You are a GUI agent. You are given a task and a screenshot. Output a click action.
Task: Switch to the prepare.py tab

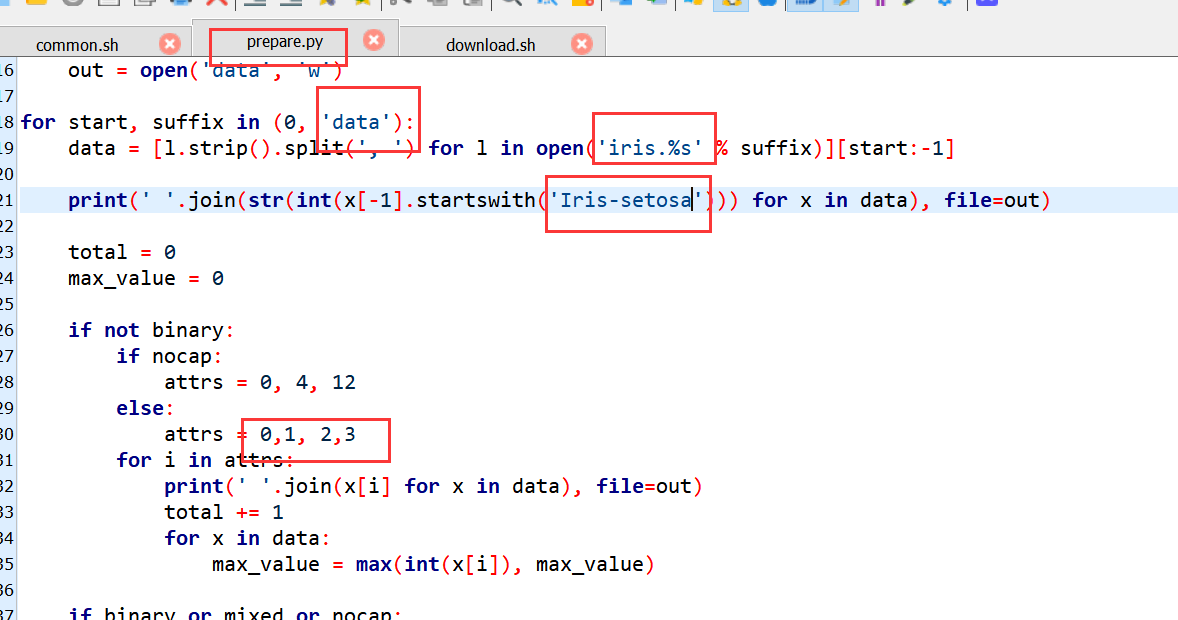click(285, 42)
